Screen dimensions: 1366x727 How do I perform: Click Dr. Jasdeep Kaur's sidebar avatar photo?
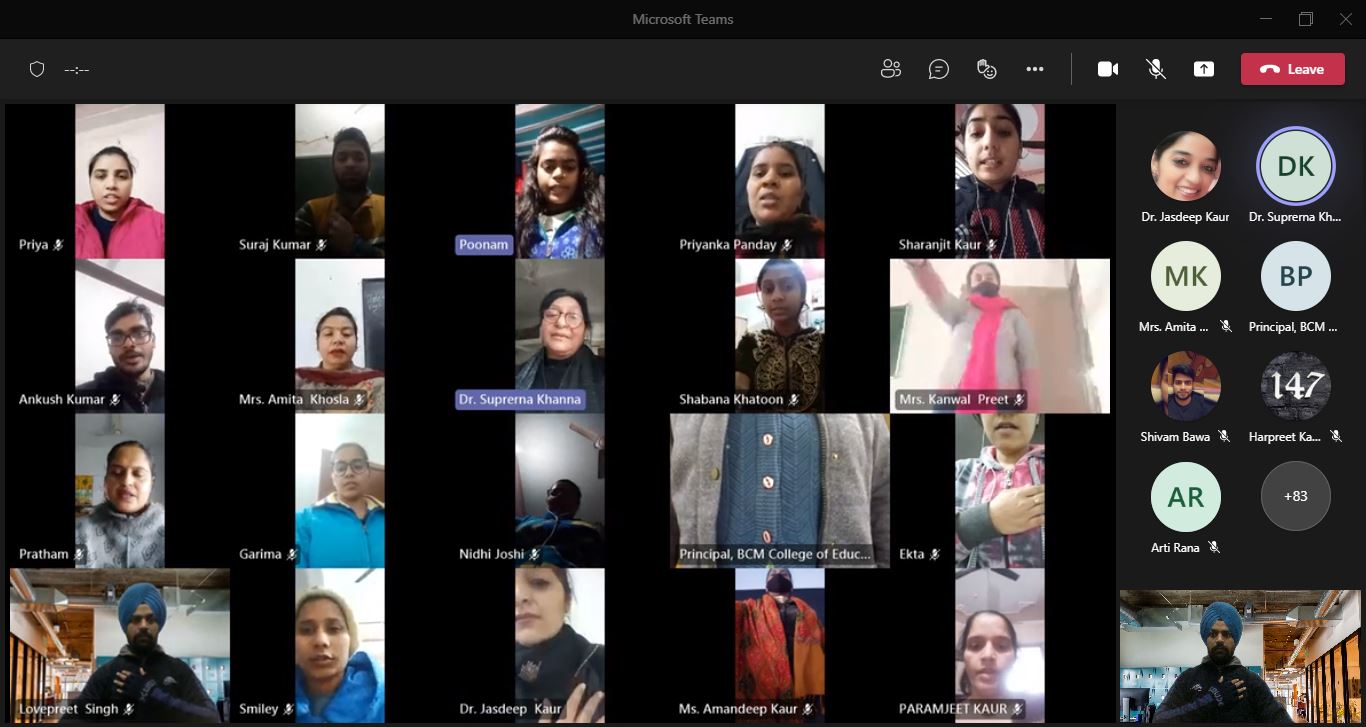1186,166
